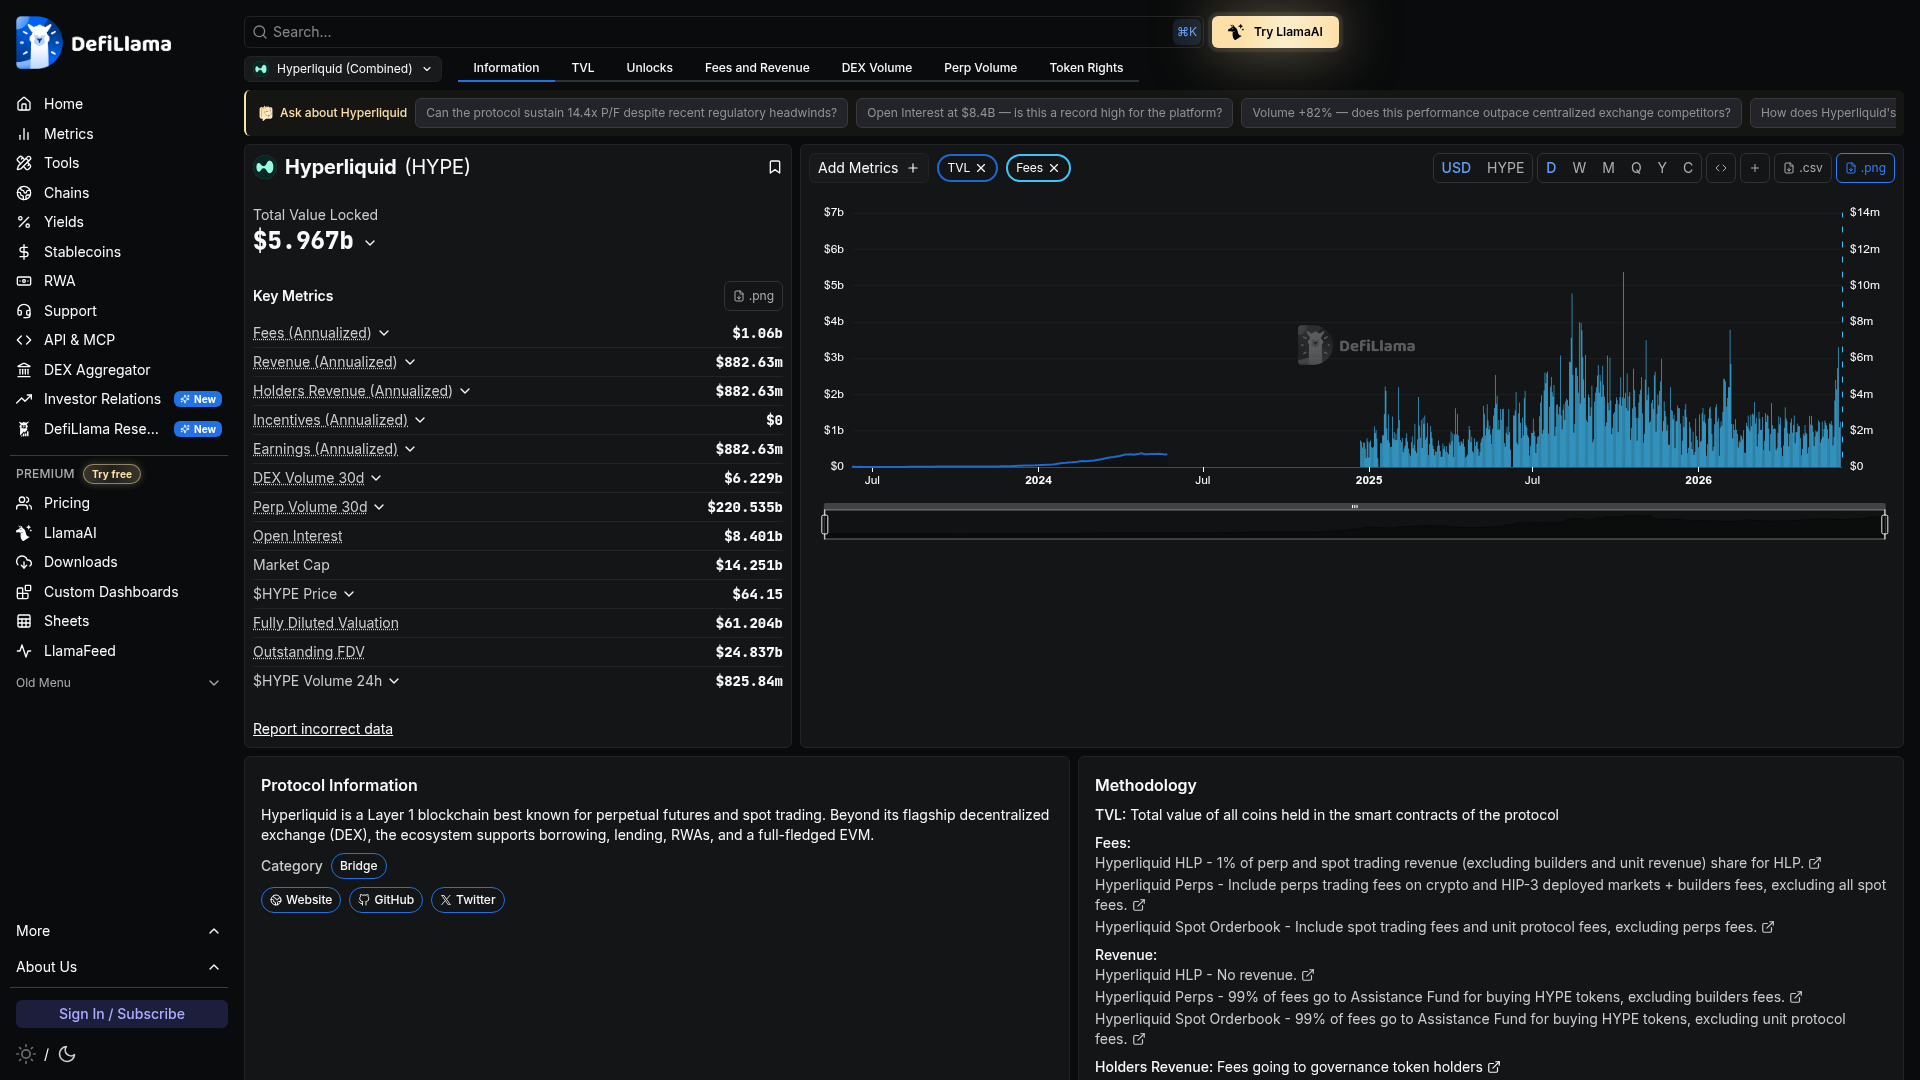The image size is (1920, 1080).
Task: Open RWA via its sidebar icon
Action: point(24,281)
